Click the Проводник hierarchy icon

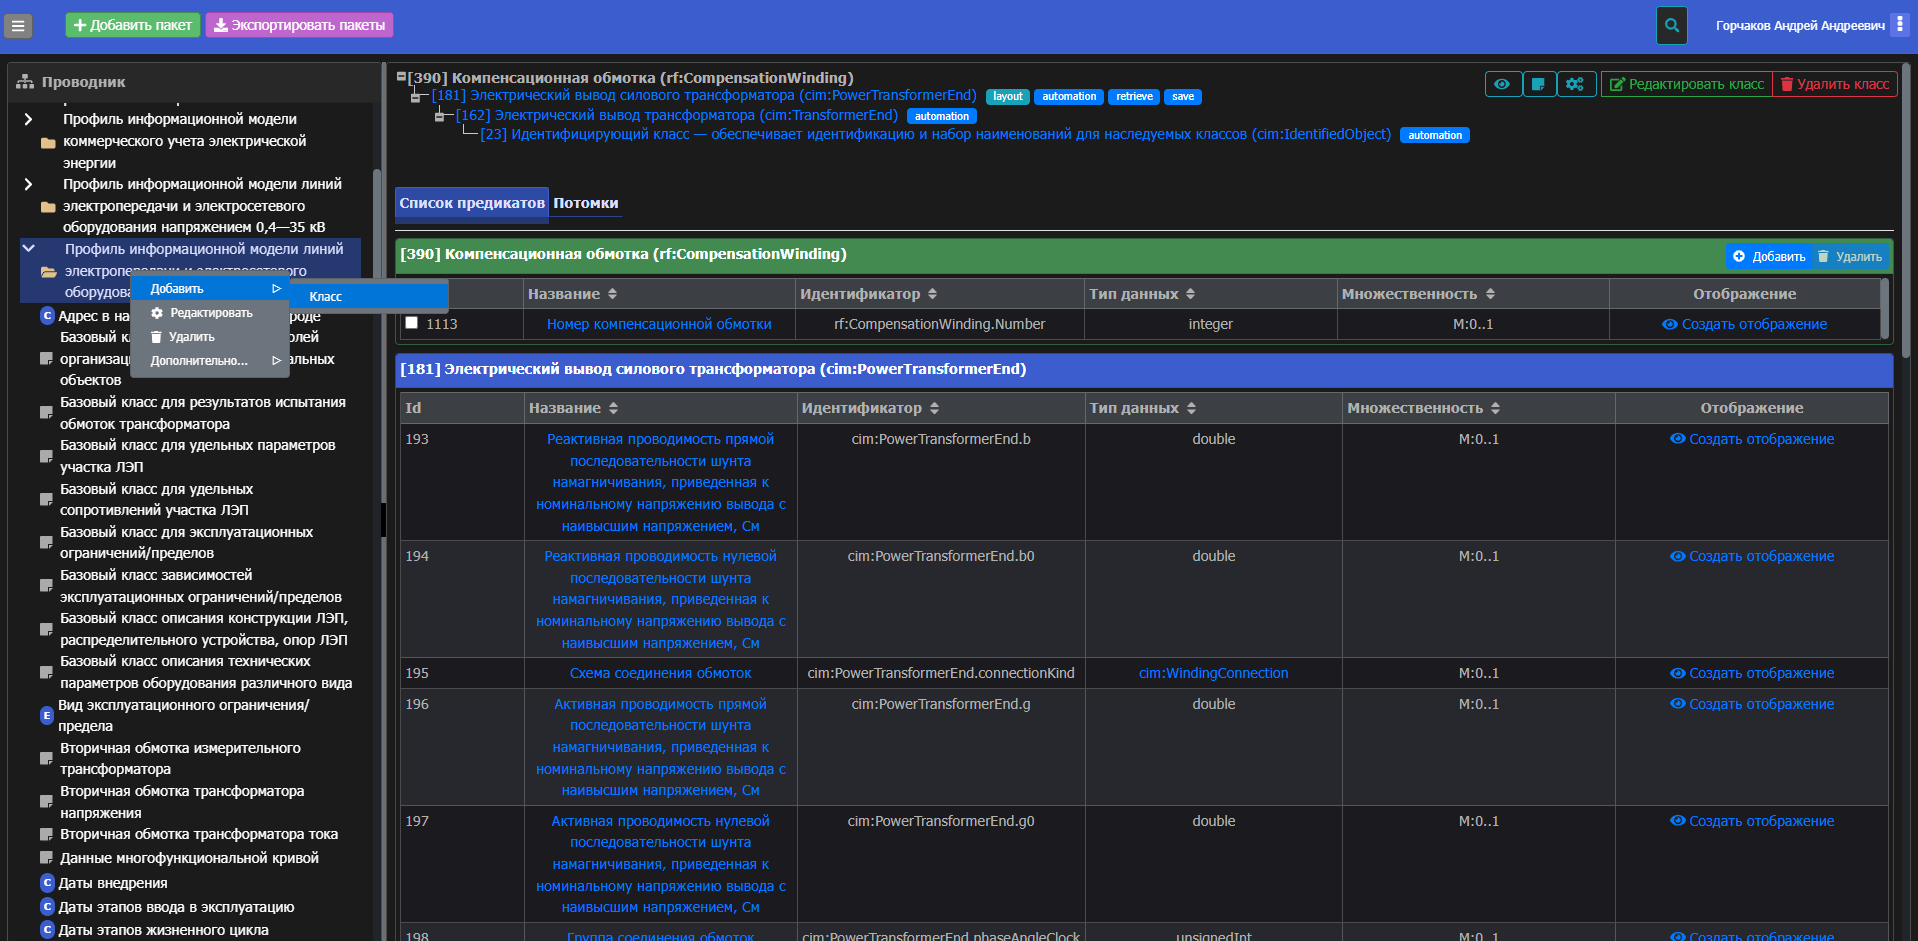tap(24, 82)
